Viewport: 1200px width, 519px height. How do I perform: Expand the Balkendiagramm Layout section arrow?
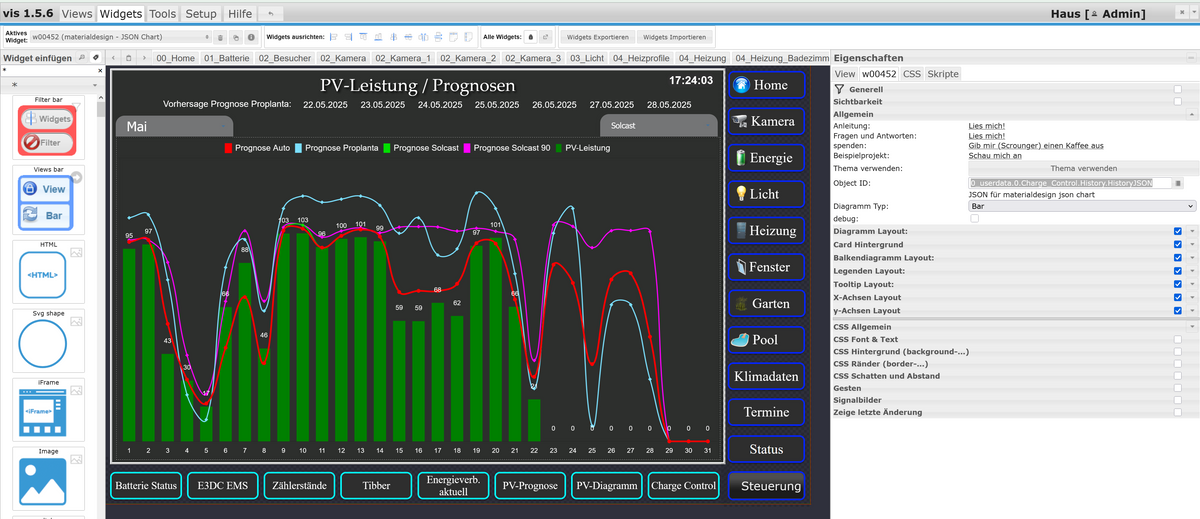1192,258
